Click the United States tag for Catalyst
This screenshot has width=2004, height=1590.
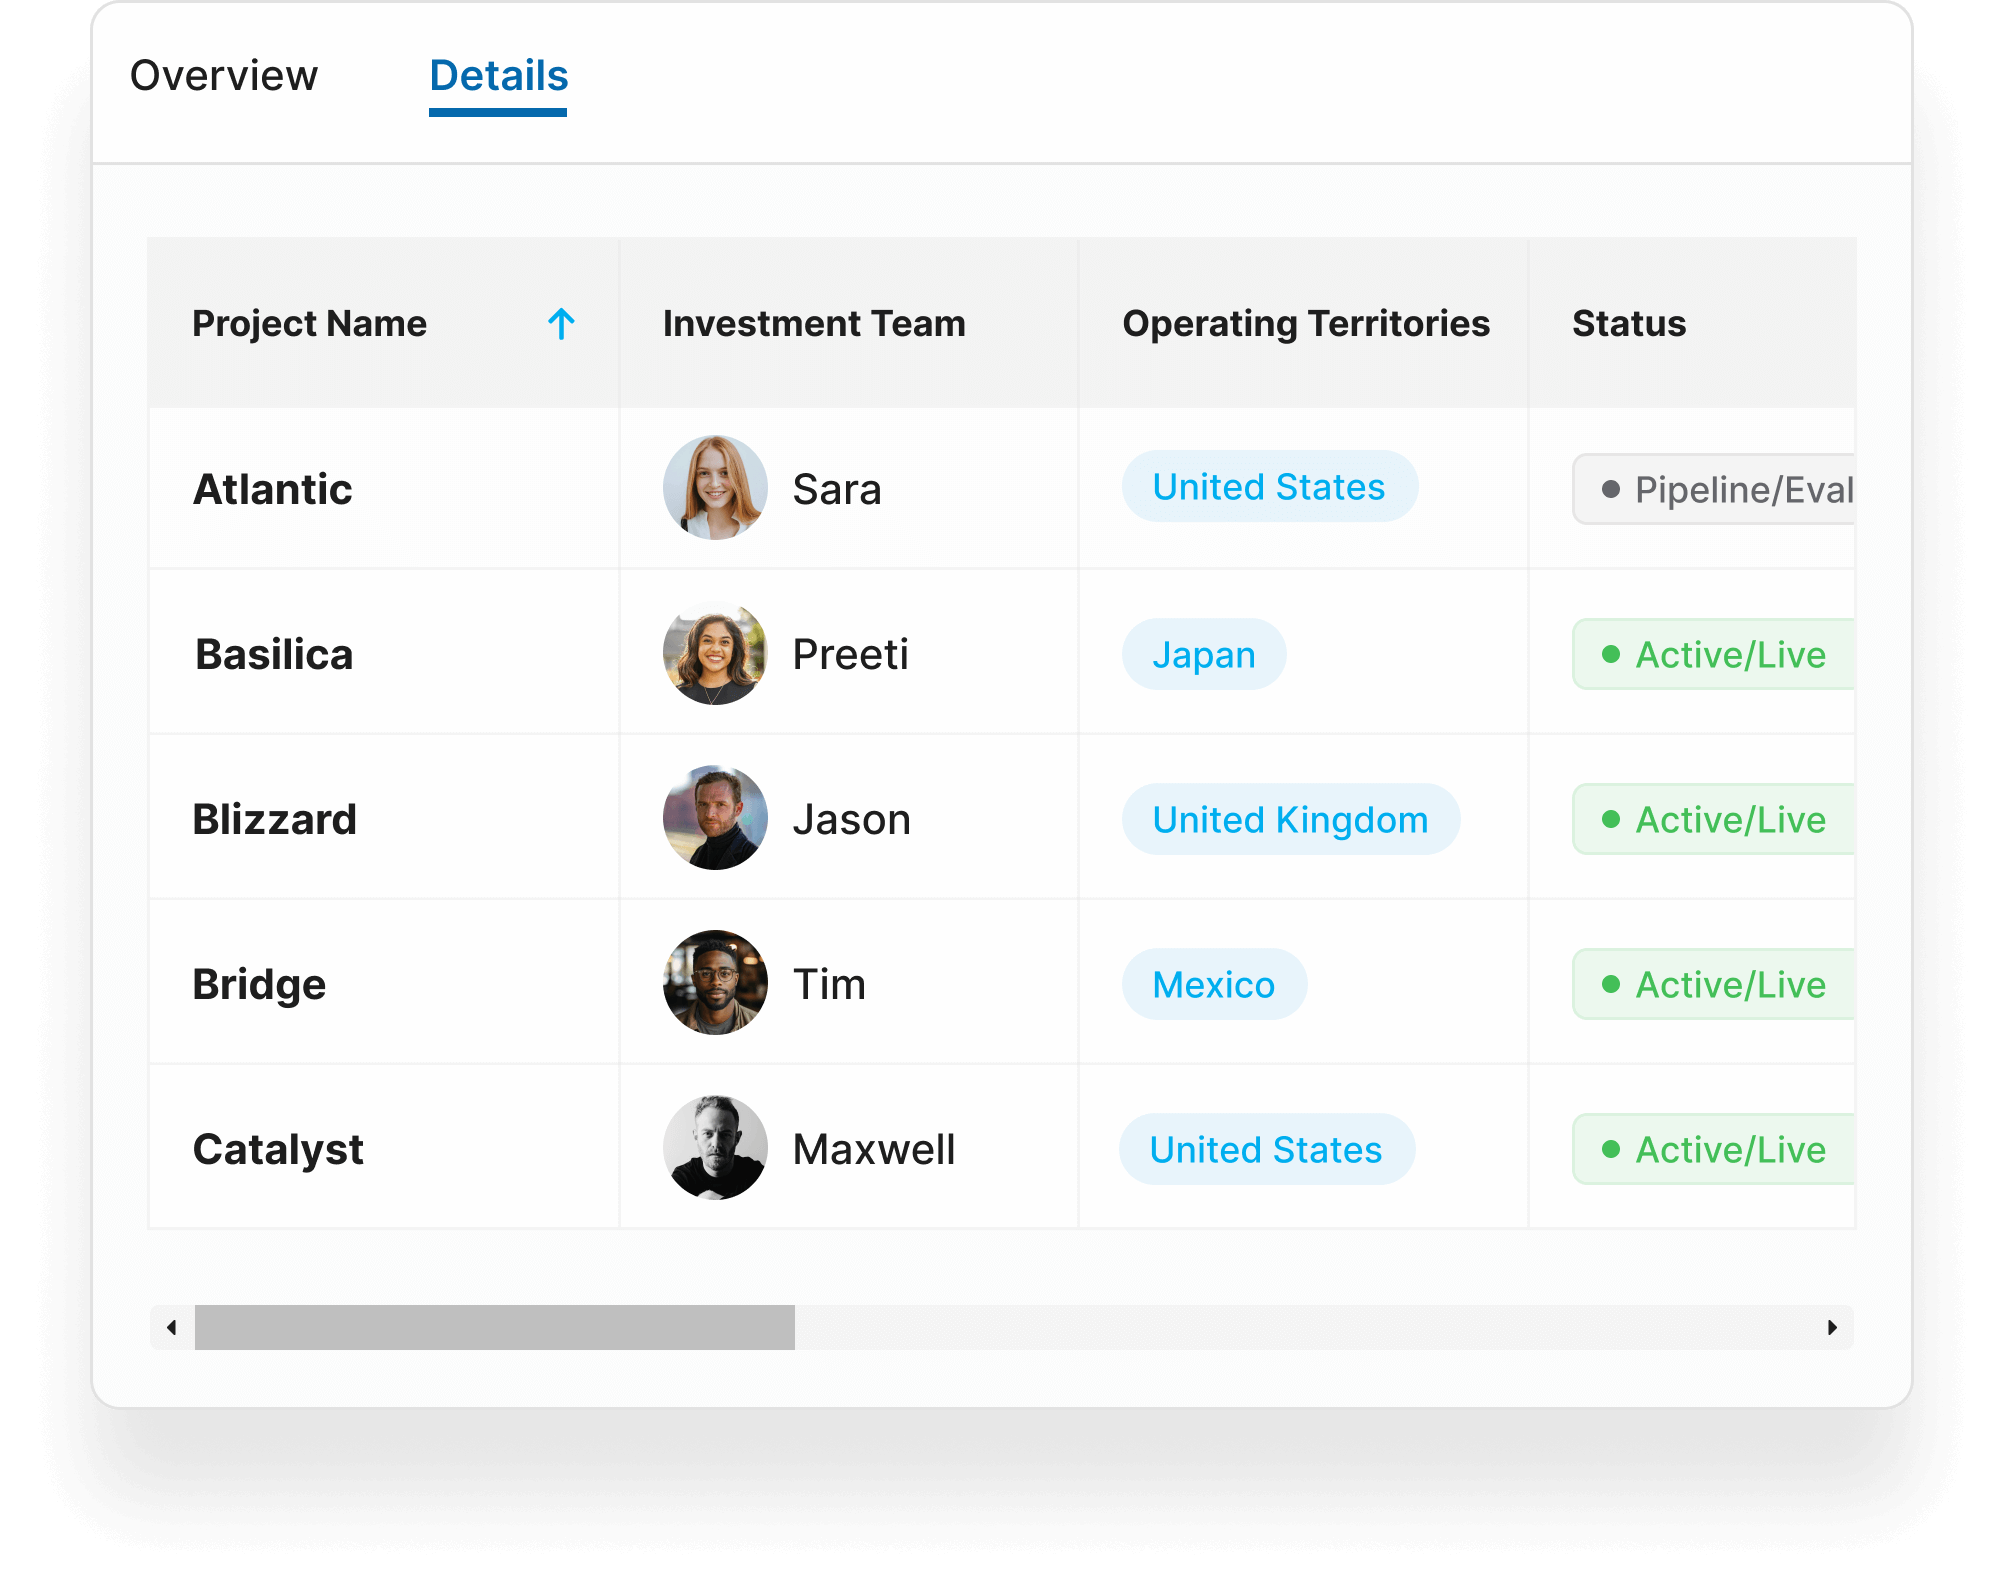[x=1267, y=1147]
